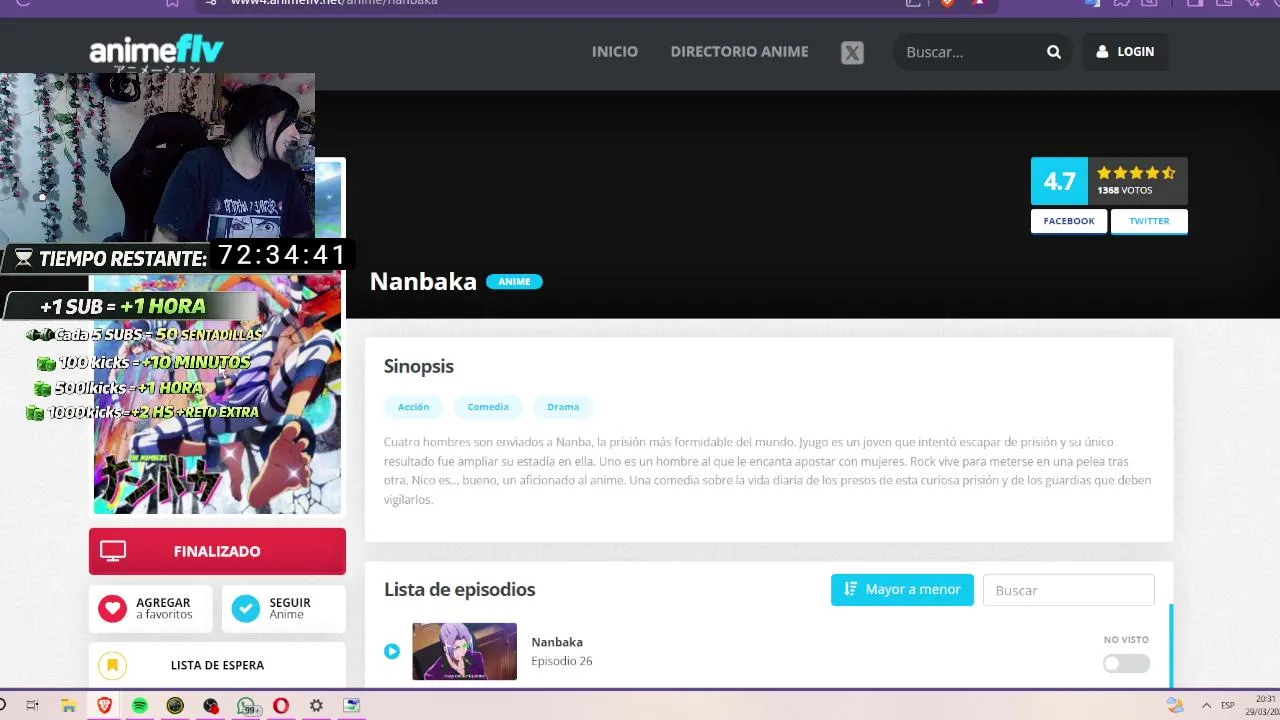The width and height of the screenshot is (1280, 720).
Task: Click the rating stars
Action: click(x=1136, y=173)
